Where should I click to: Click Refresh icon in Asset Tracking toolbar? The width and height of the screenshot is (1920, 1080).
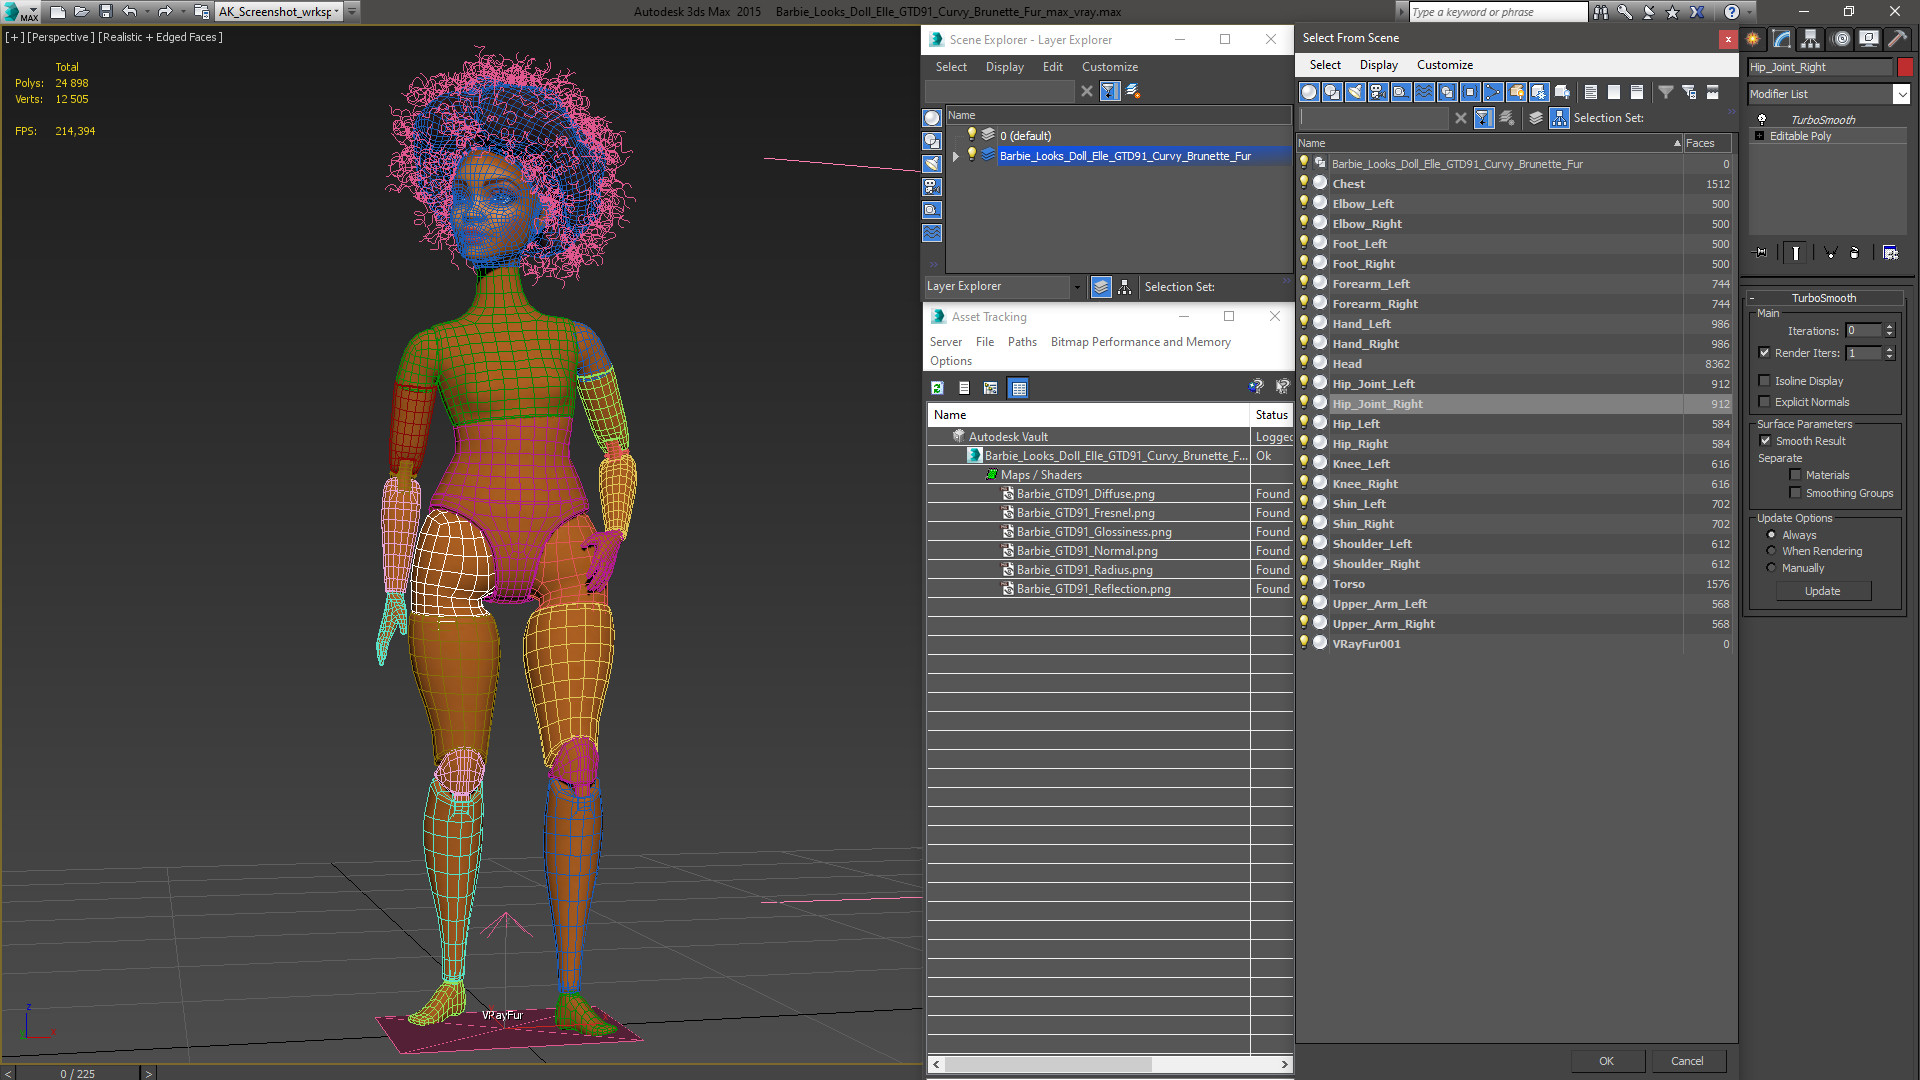point(937,388)
